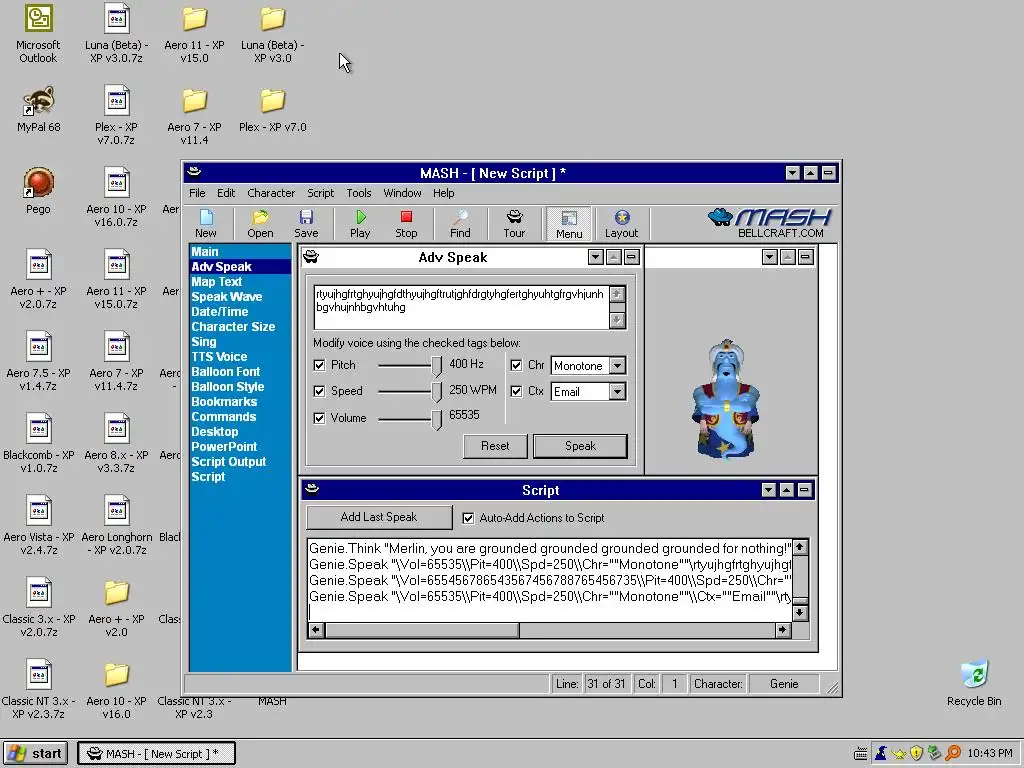The height and width of the screenshot is (768, 1024).
Task: Select the Blackcomb - XP v1.0.7z file
Action: pos(39,443)
